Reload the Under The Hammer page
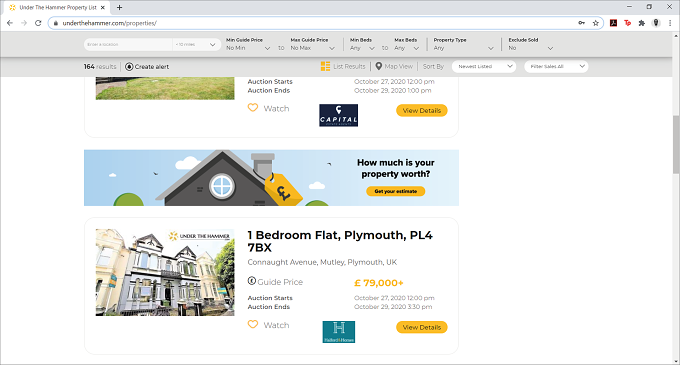This screenshot has width=680, height=365. [x=38, y=23]
